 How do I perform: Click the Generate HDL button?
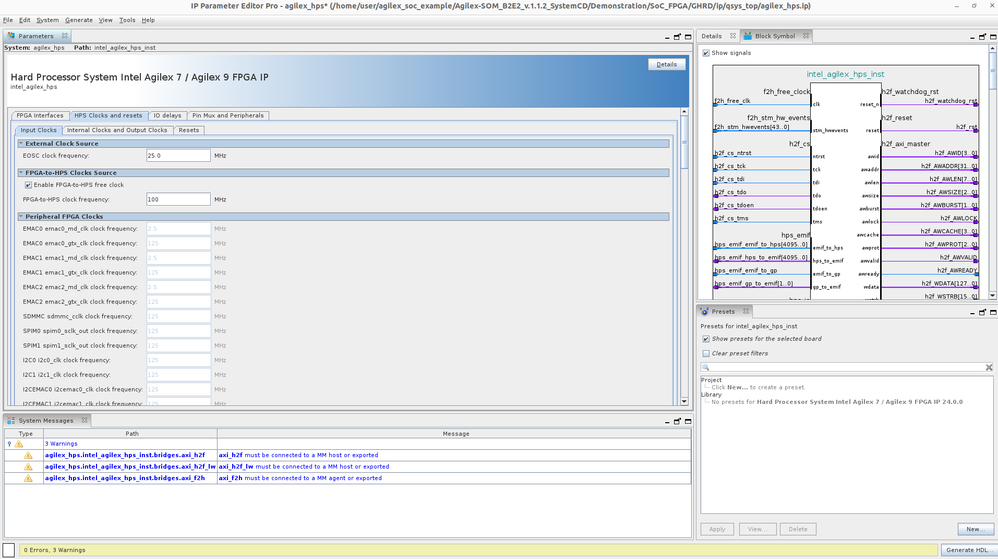coord(967,550)
